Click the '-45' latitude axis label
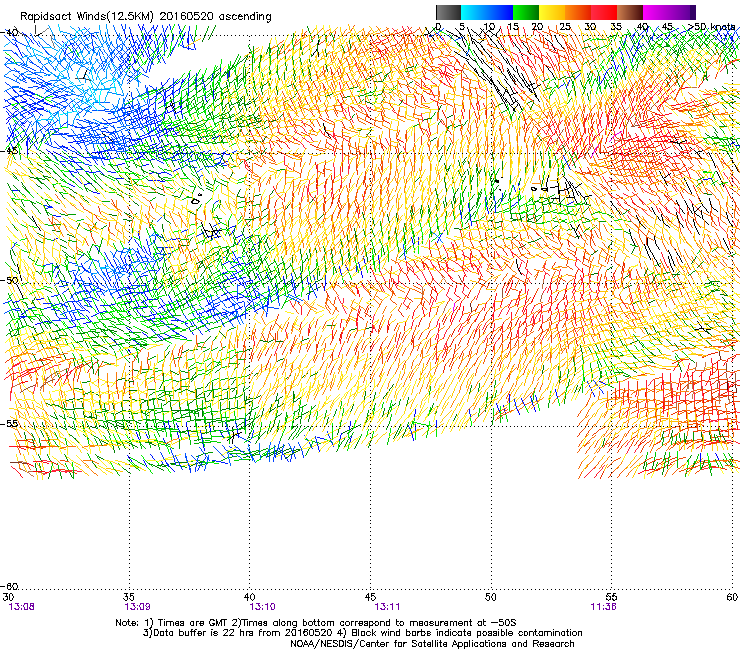 (9, 151)
